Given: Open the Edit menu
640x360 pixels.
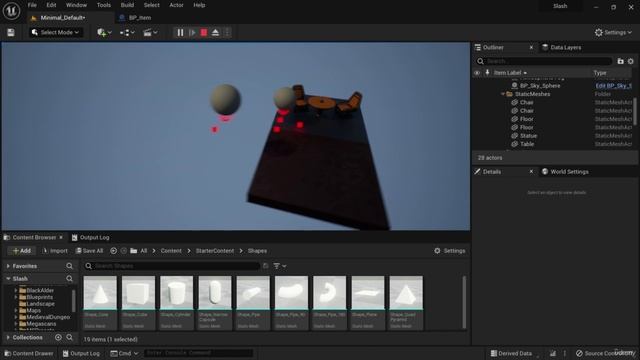Looking at the screenshot, I should point(51,5).
